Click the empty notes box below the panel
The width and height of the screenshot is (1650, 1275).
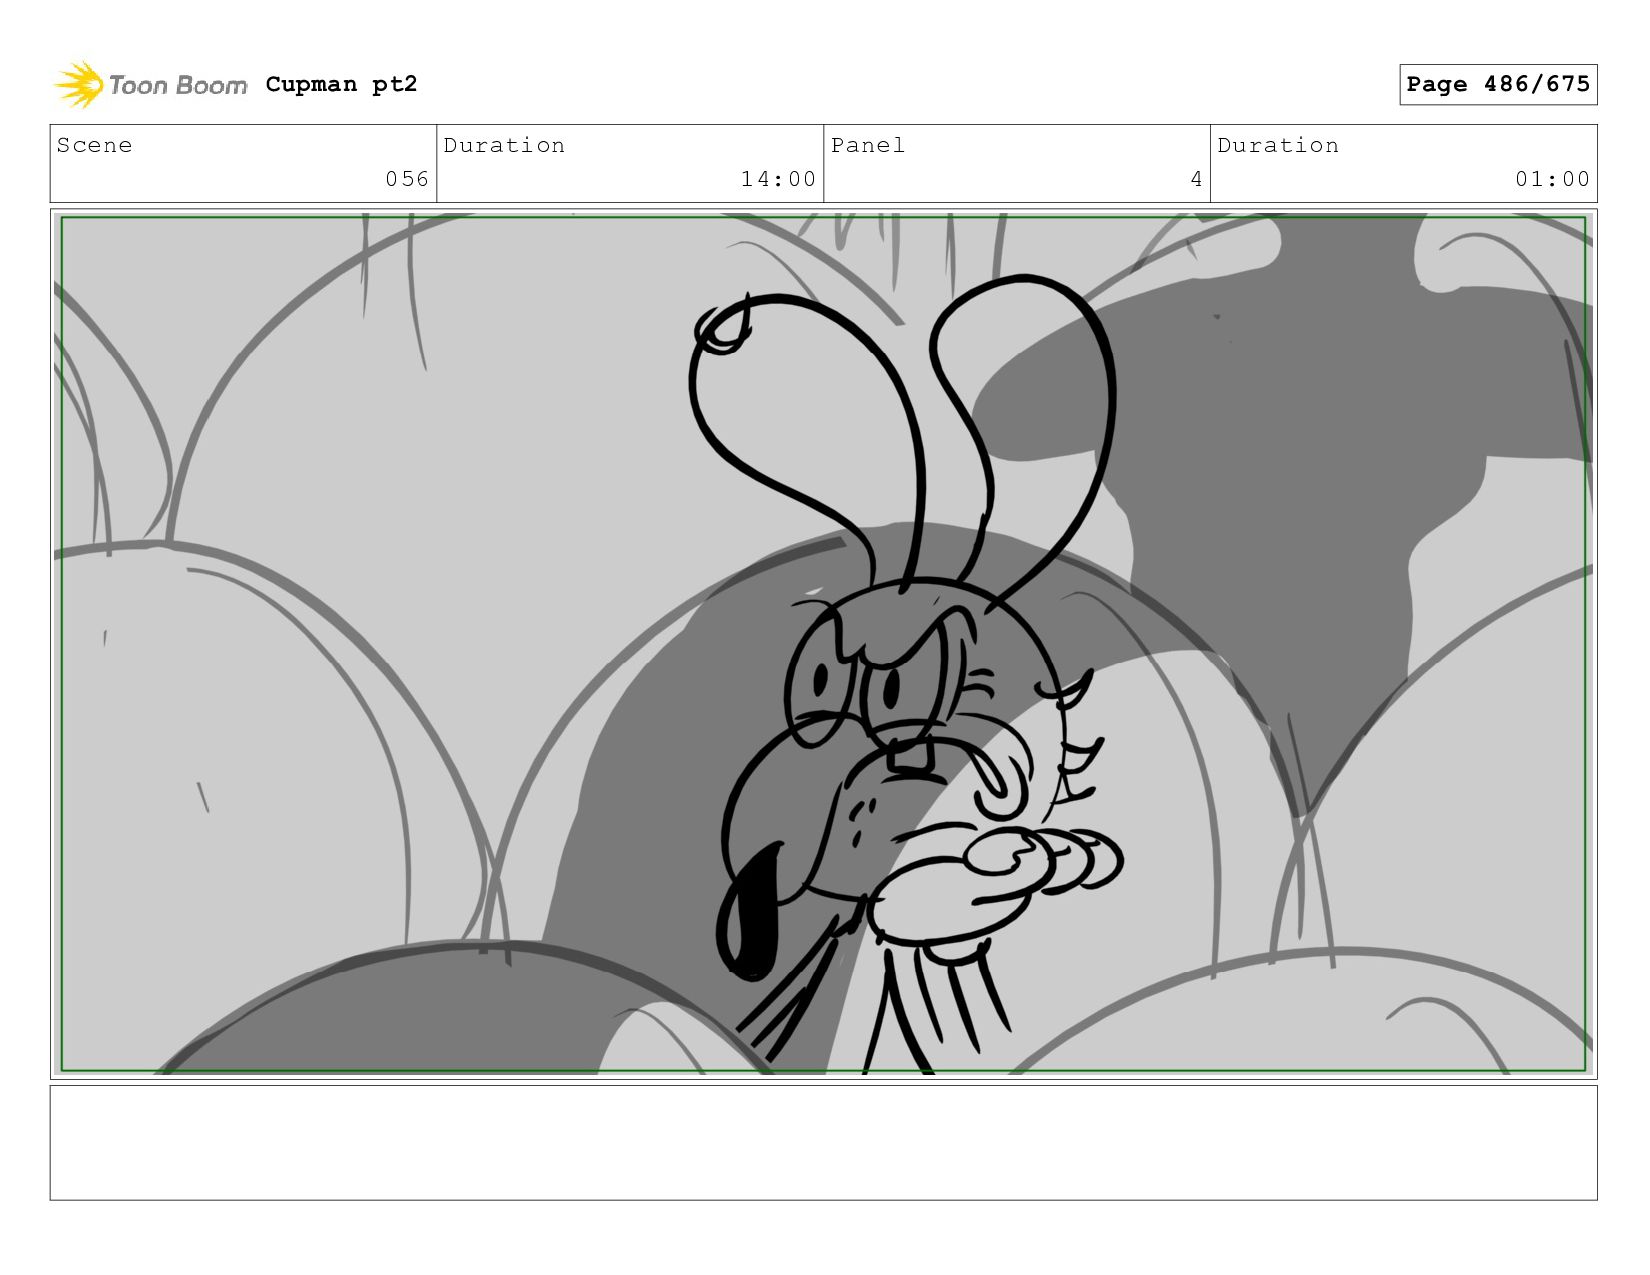pyautogui.click(x=824, y=1143)
